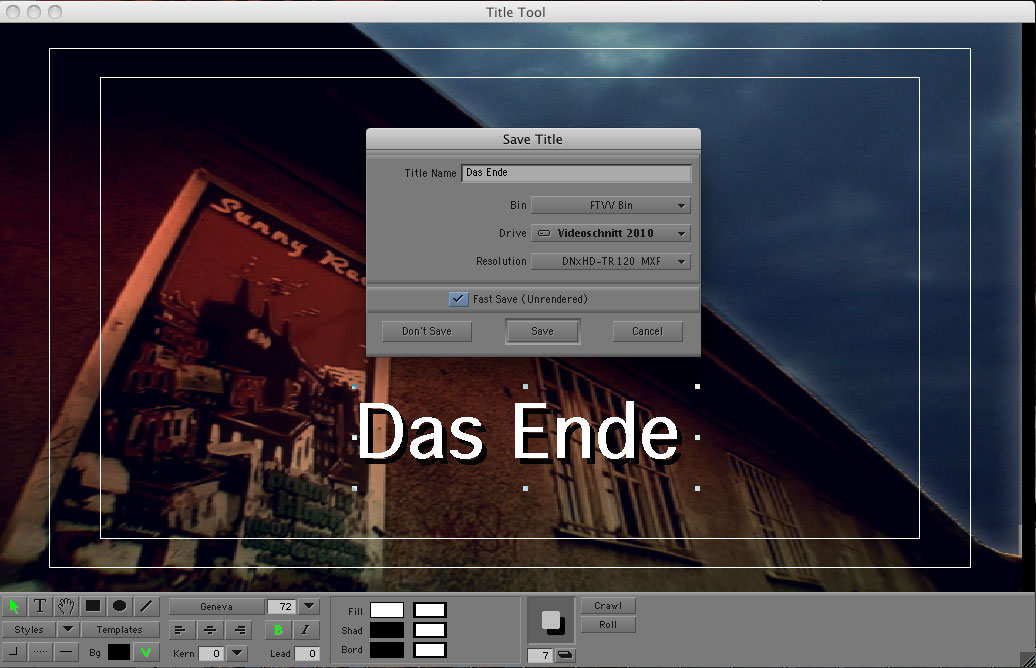The width and height of the screenshot is (1036, 668).
Task: Click the Fill color swatch
Action: tap(387, 610)
